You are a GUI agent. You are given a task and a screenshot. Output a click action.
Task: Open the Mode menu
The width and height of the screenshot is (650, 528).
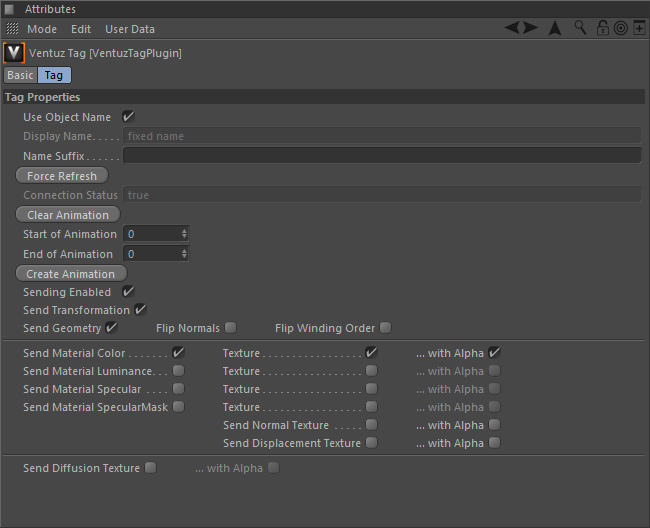[x=42, y=30]
